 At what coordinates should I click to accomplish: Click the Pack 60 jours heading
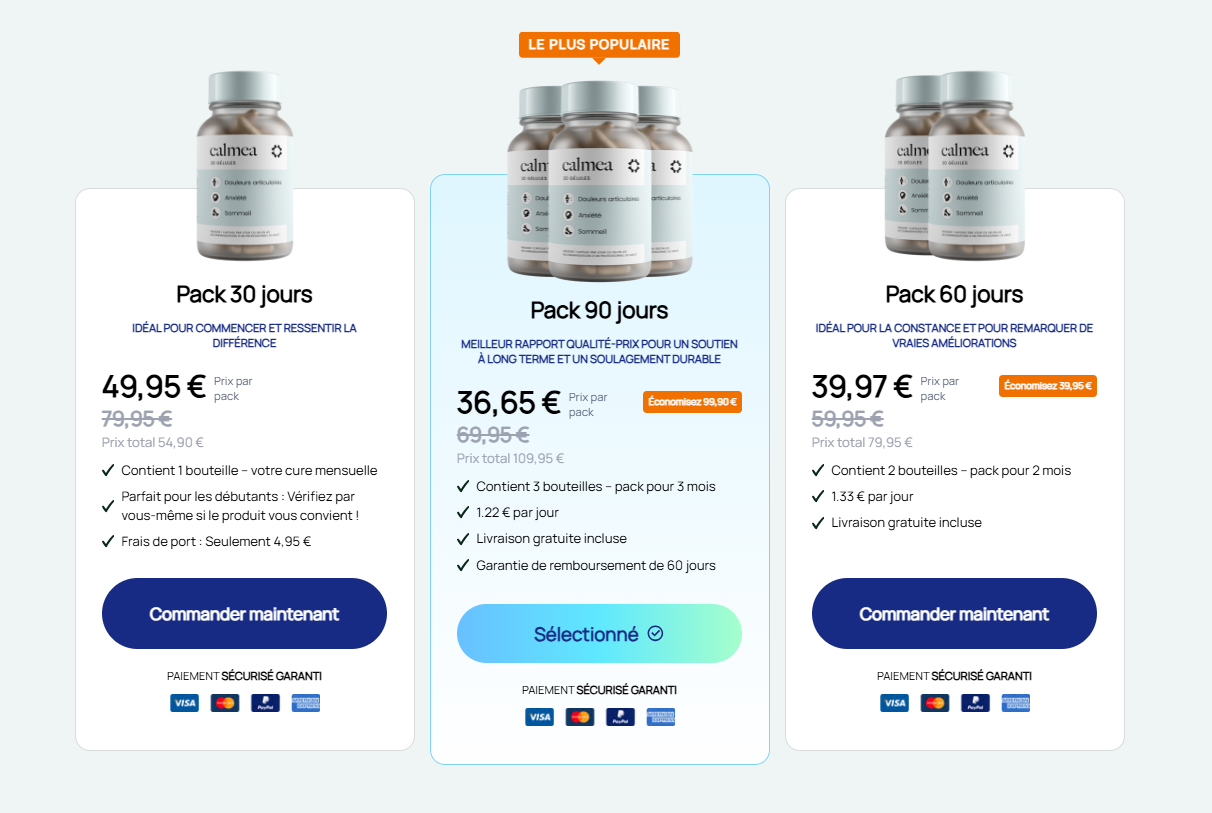pyautogui.click(x=954, y=294)
